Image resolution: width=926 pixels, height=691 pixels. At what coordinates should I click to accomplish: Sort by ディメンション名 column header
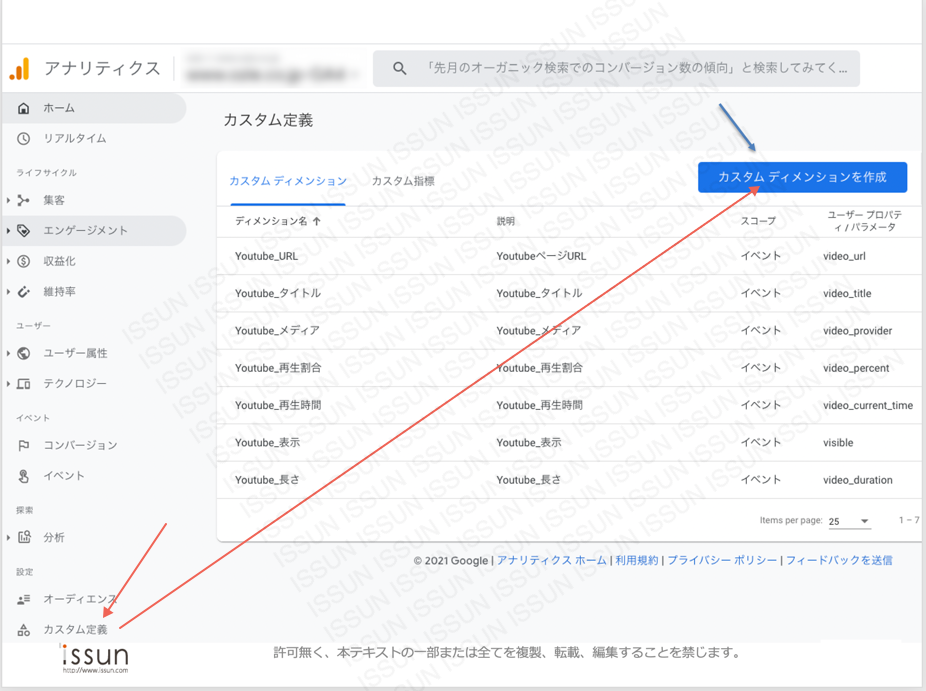tap(277, 221)
